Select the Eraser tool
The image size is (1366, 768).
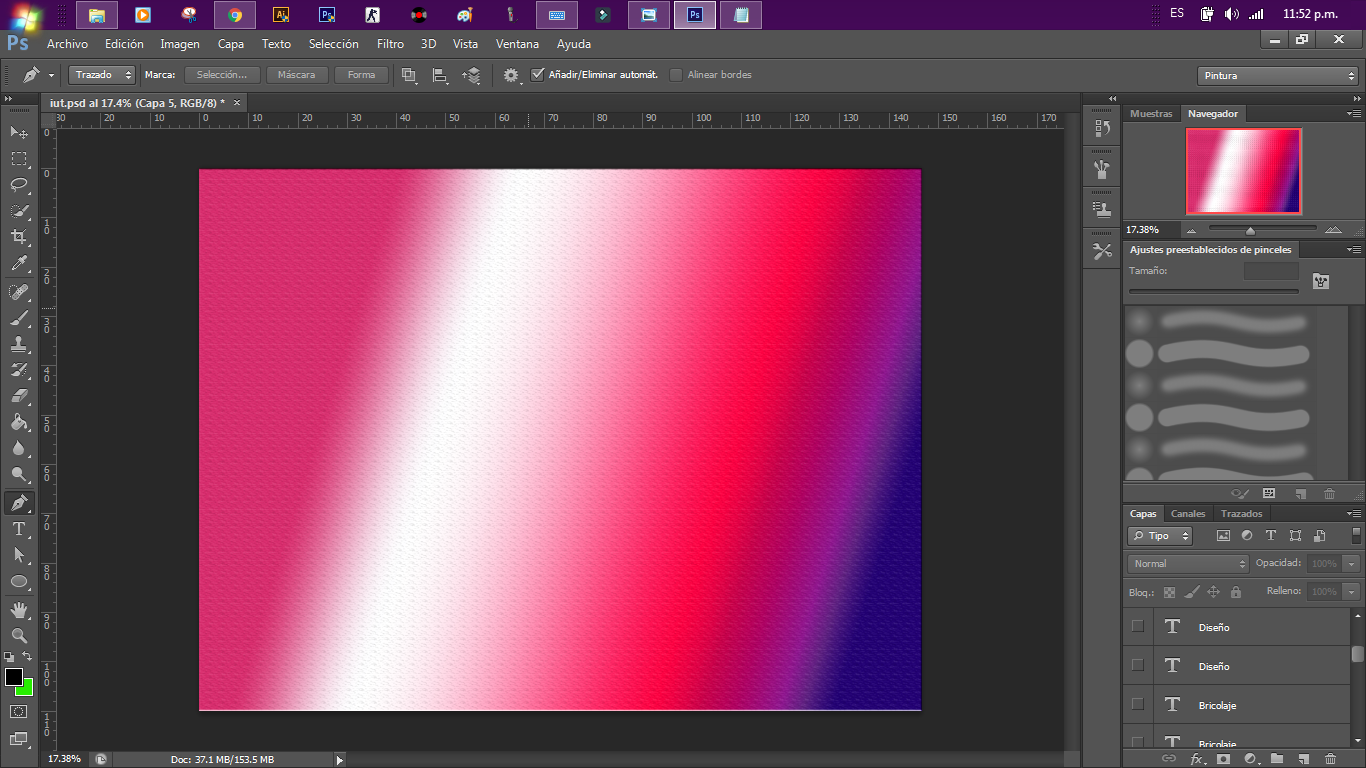tap(19, 396)
